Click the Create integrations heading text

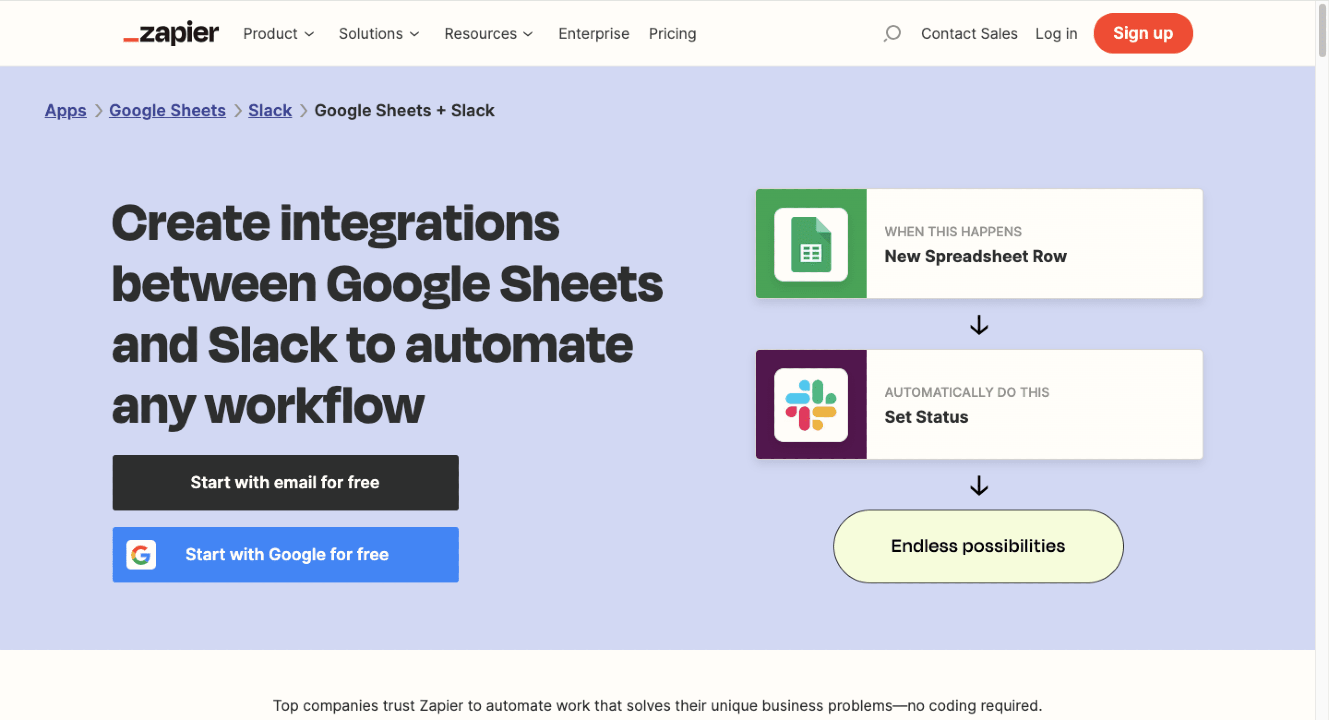[387, 313]
